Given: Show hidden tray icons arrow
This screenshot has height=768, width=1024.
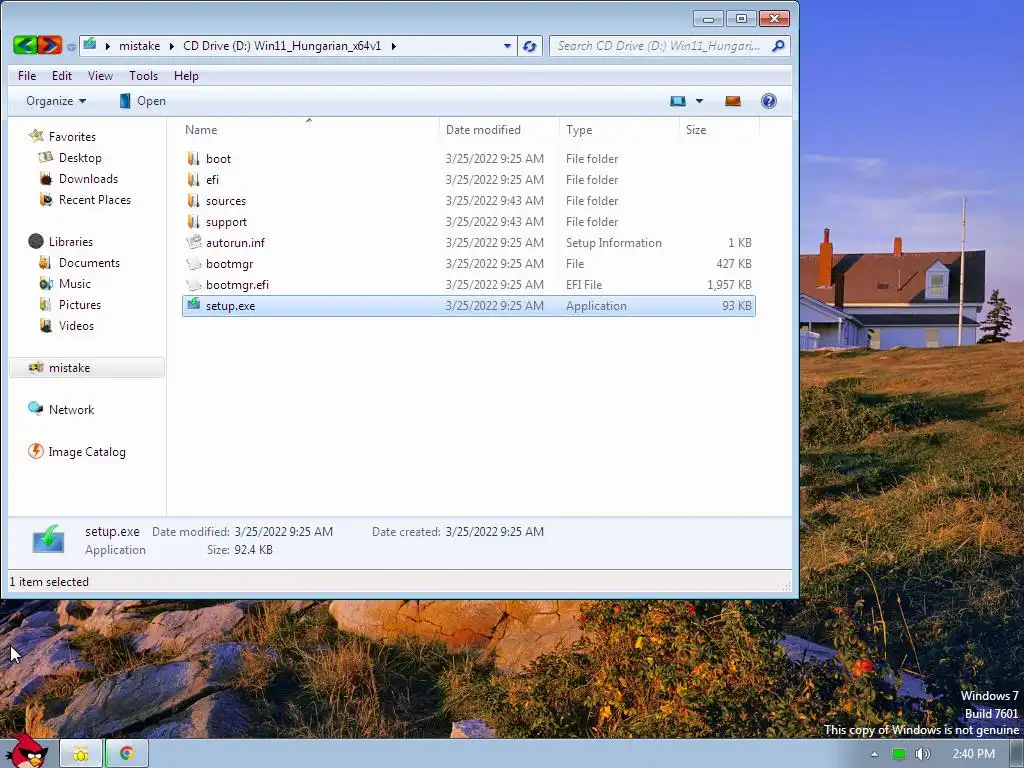Looking at the screenshot, I should coord(874,754).
